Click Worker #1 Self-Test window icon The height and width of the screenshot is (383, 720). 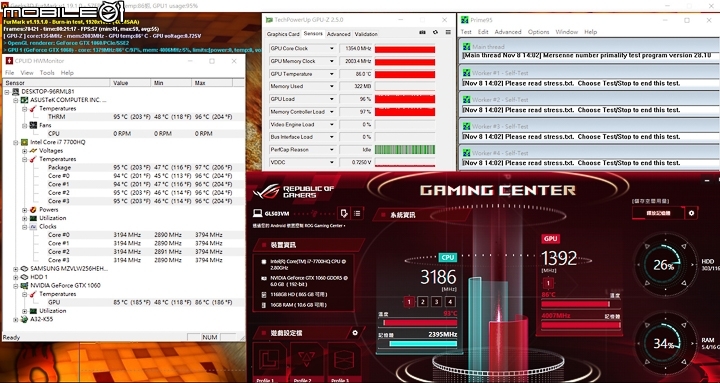(467, 73)
